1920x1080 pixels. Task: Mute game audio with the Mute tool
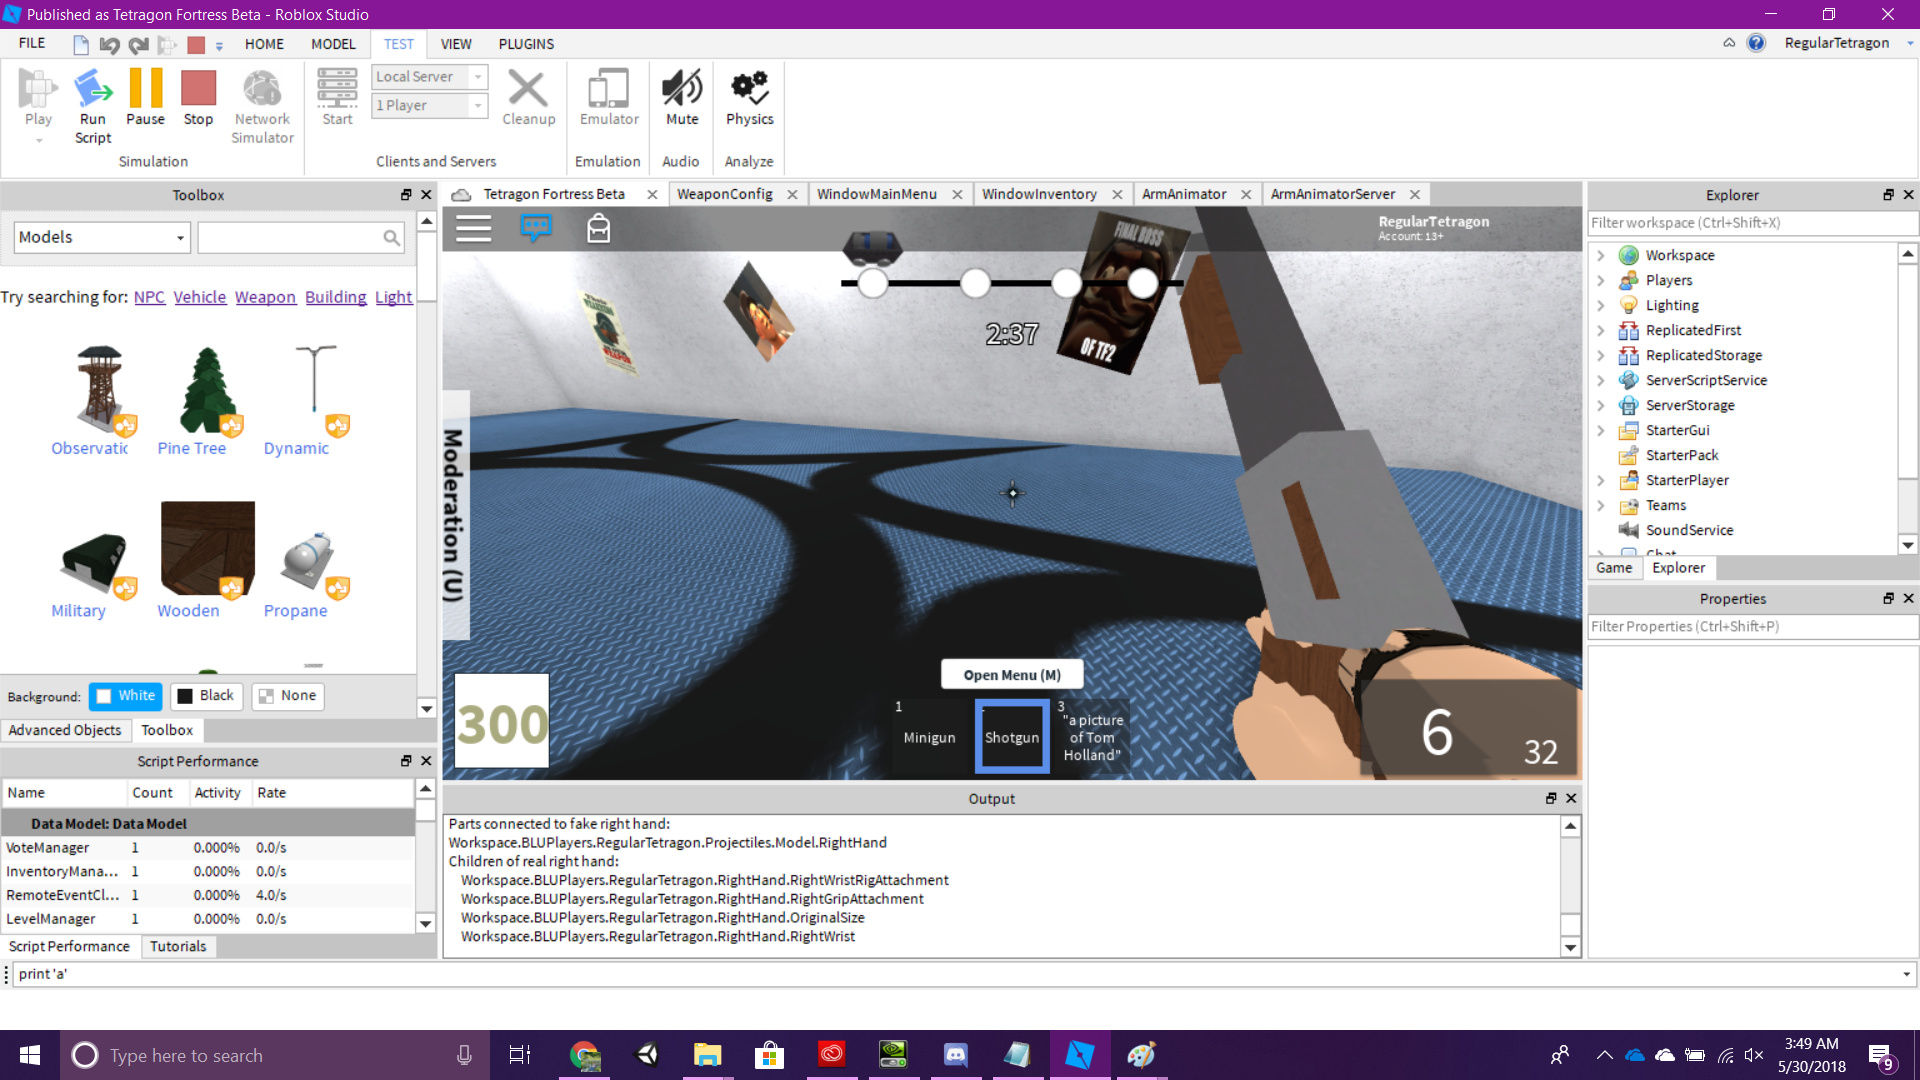pos(681,100)
